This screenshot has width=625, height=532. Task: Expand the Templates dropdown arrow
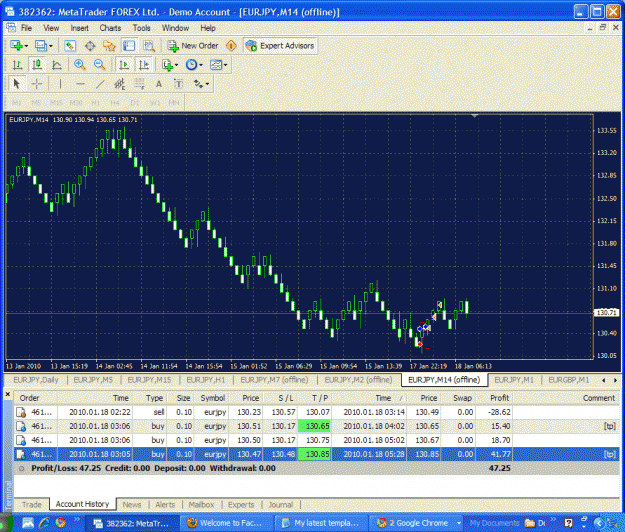coord(225,65)
